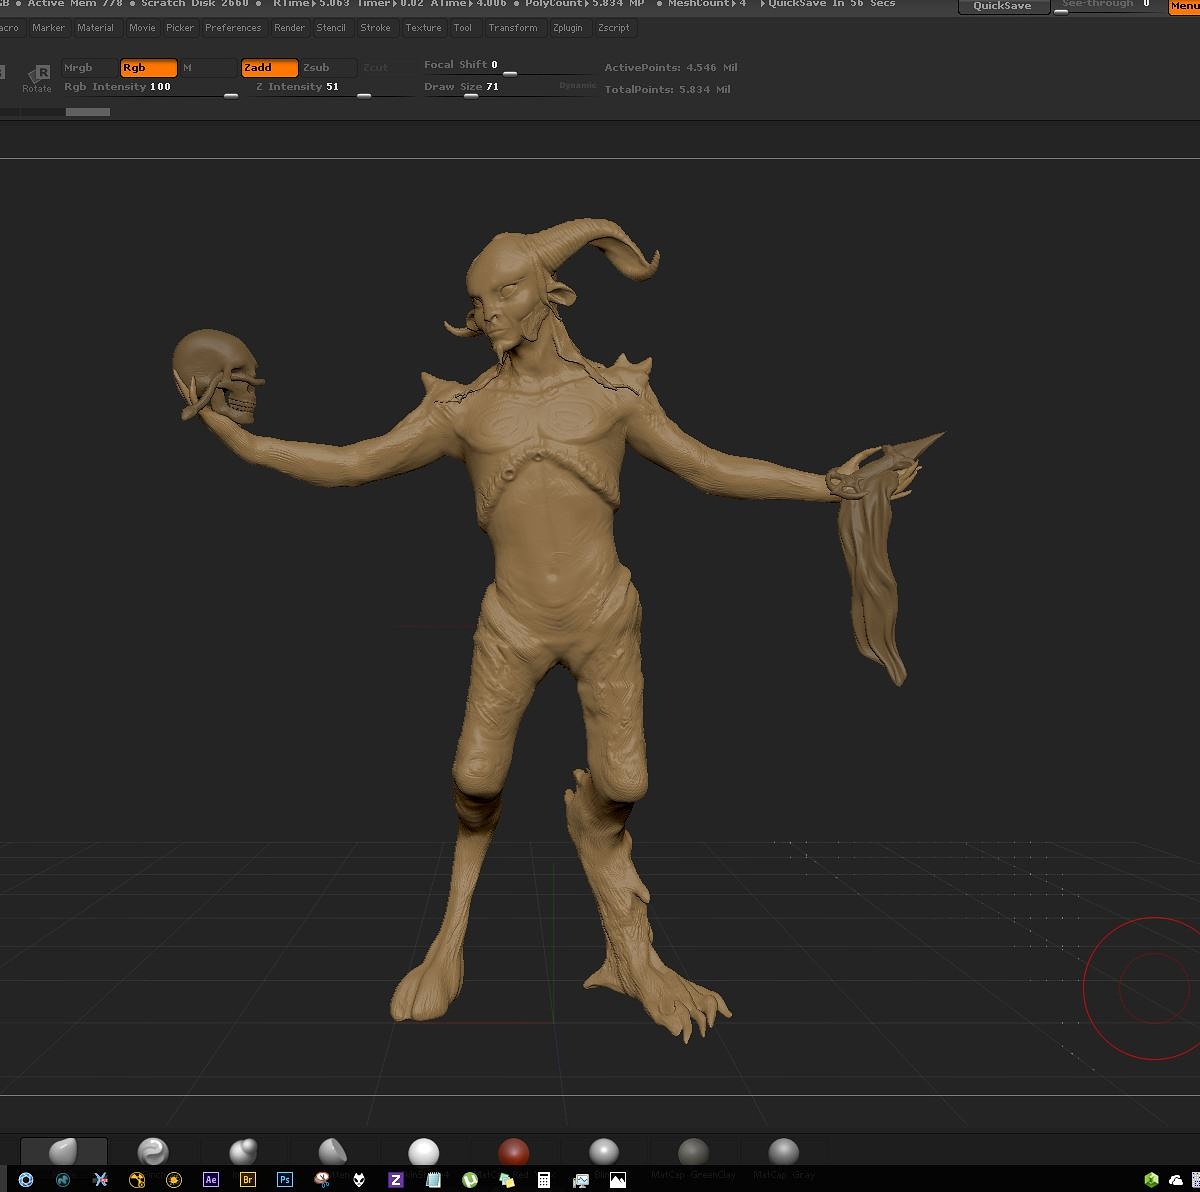Enable Zsub sculpt mode
Viewport: 1200px width, 1192px height.
[328, 68]
